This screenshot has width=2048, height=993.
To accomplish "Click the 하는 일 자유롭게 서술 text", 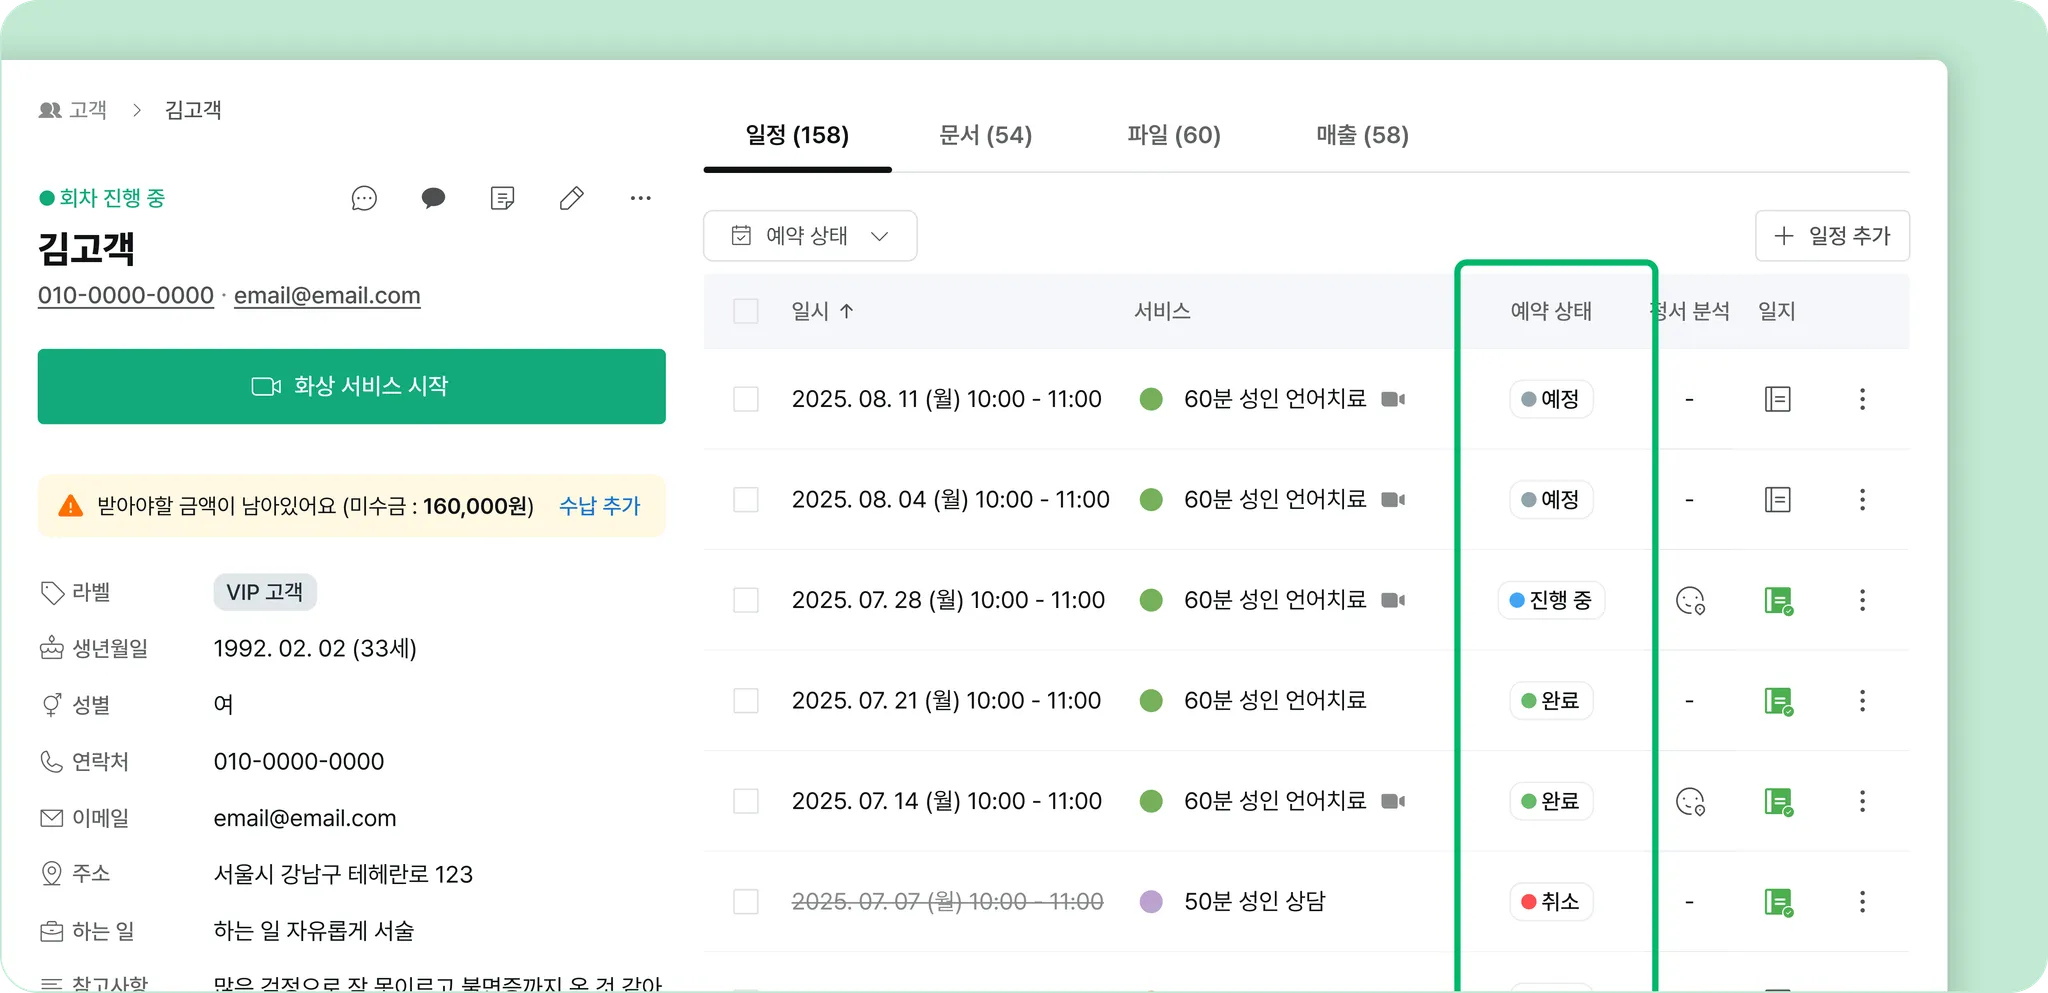I will (x=314, y=931).
